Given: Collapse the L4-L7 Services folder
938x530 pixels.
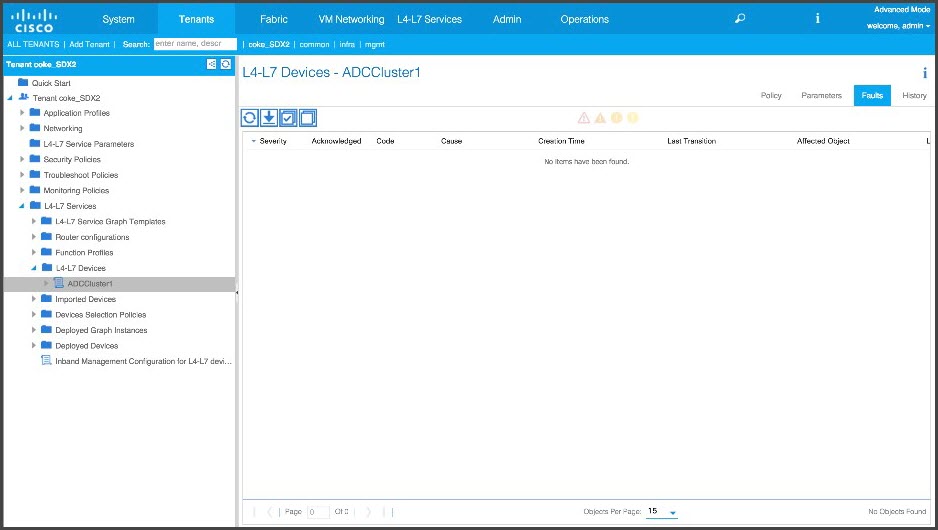Looking at the screenshot, I should [x=22, y=206].
